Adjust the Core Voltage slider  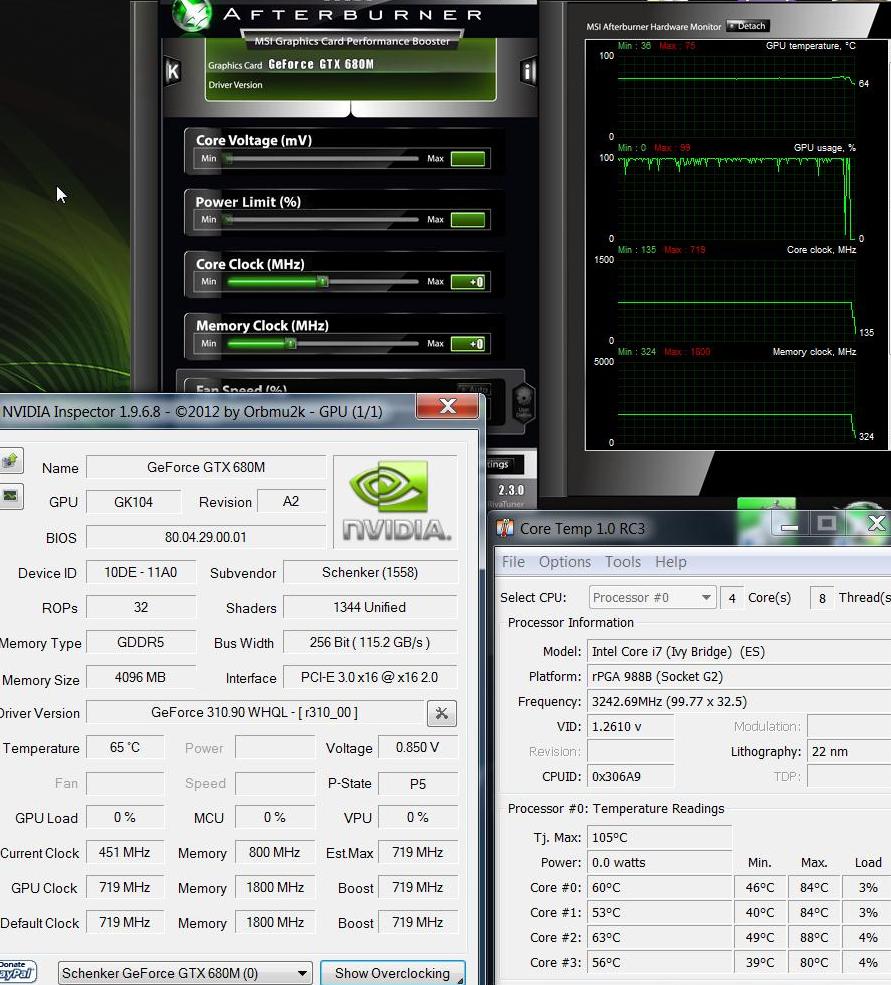(324, 158)
